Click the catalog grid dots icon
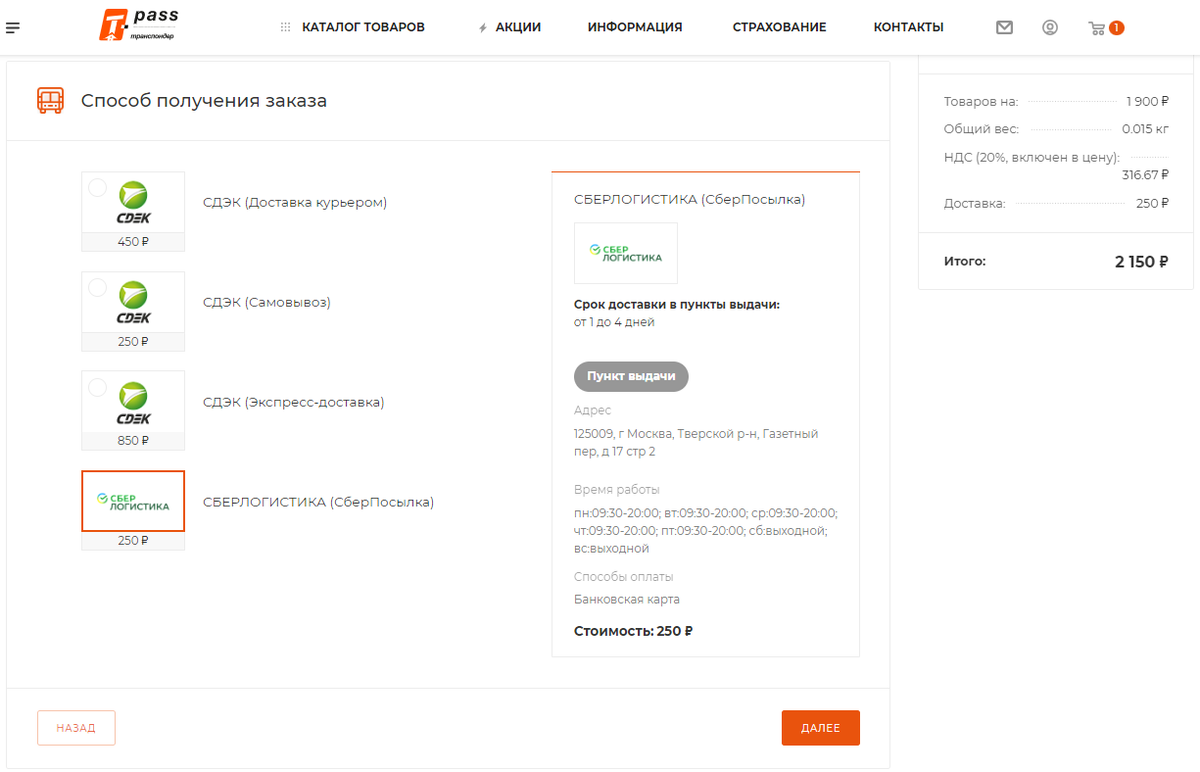1200x772 pixels. point(286,28)
